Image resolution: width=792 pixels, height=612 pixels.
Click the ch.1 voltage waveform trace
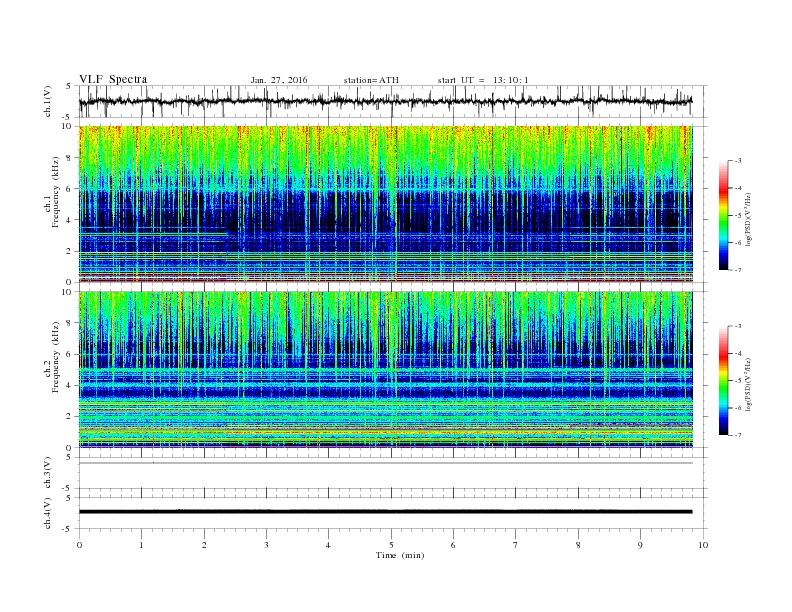pyautogui.click(x=385, y=101)
